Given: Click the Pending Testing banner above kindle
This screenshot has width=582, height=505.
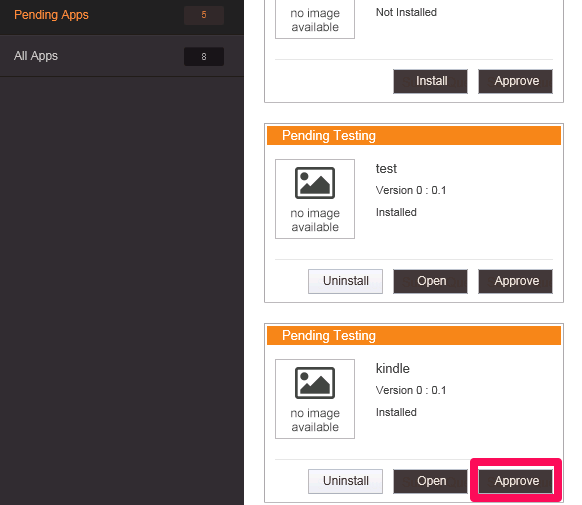Looking at the screenshot, I should click(x=414, y=335).
